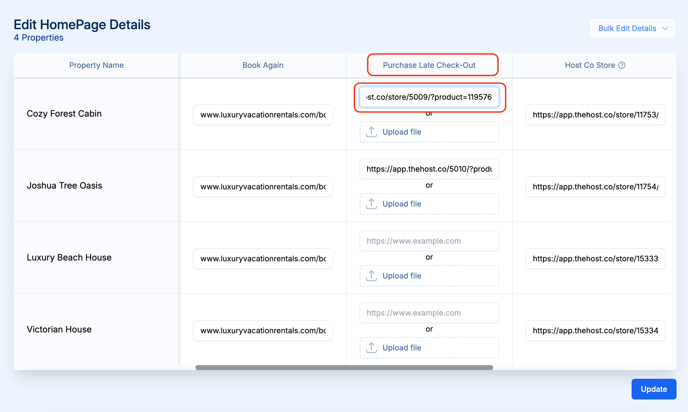Viewport: 688px width, 412px height.
Task: Click Upload file text for Luxury Beach House
Action: [x=401, y=276]
